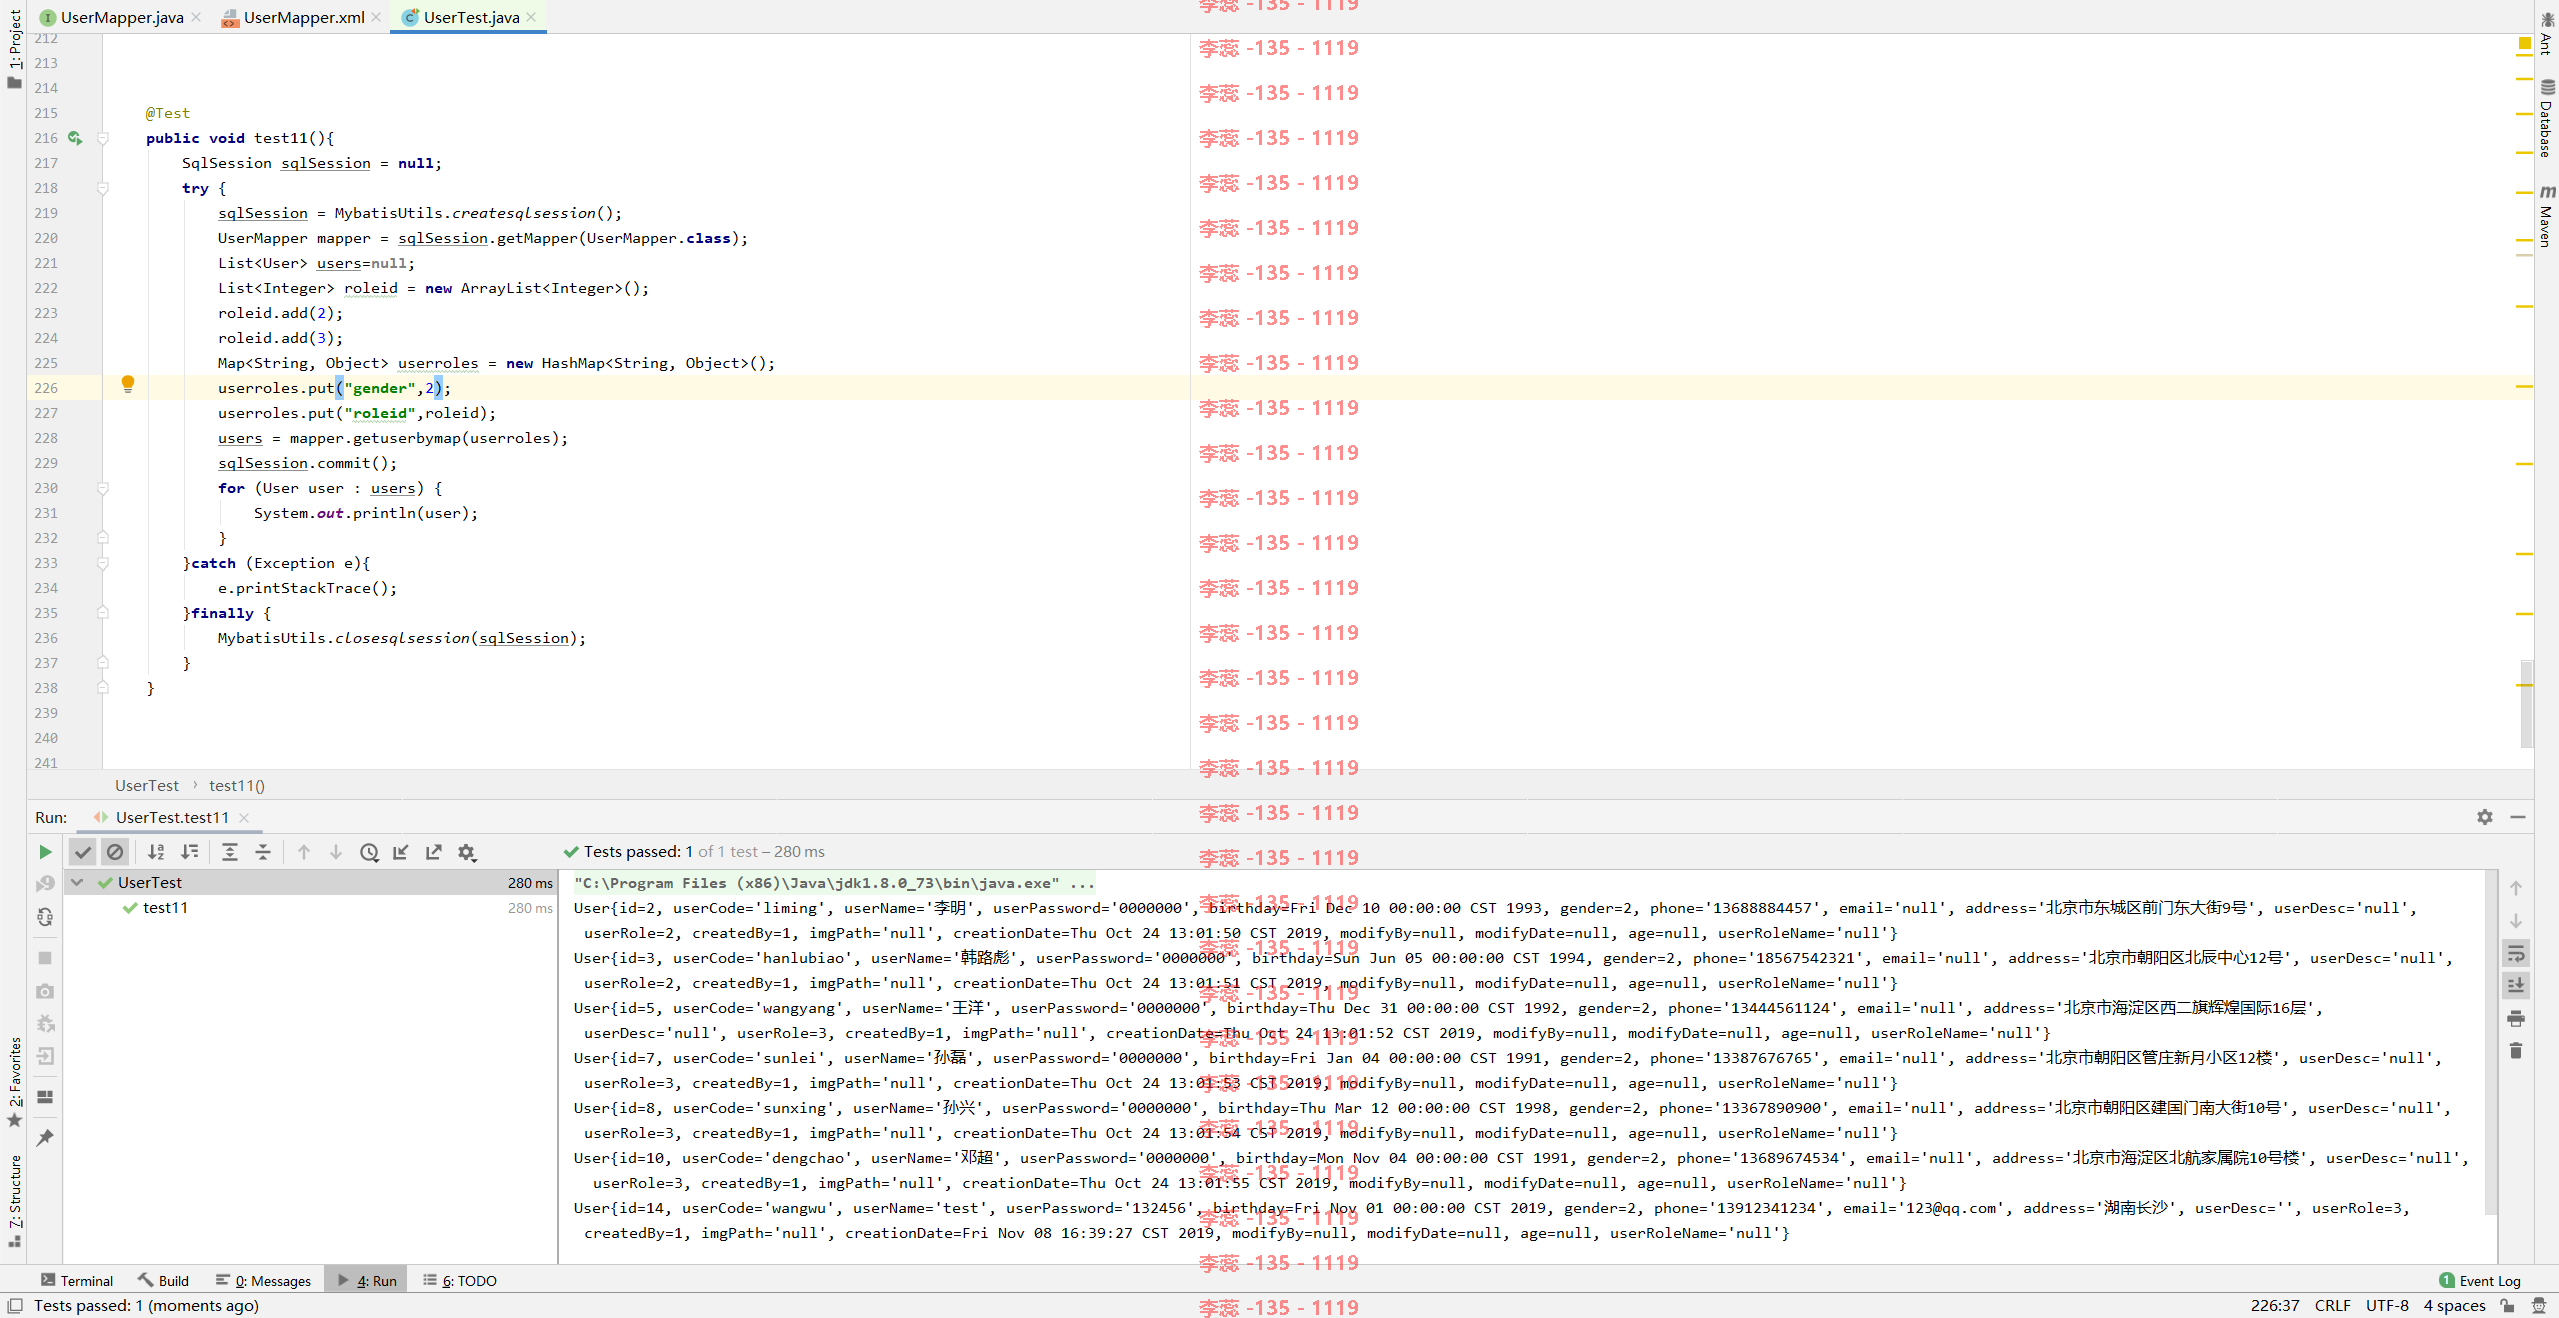Toggle Show Ignored tests button

[x=115, y=852]
